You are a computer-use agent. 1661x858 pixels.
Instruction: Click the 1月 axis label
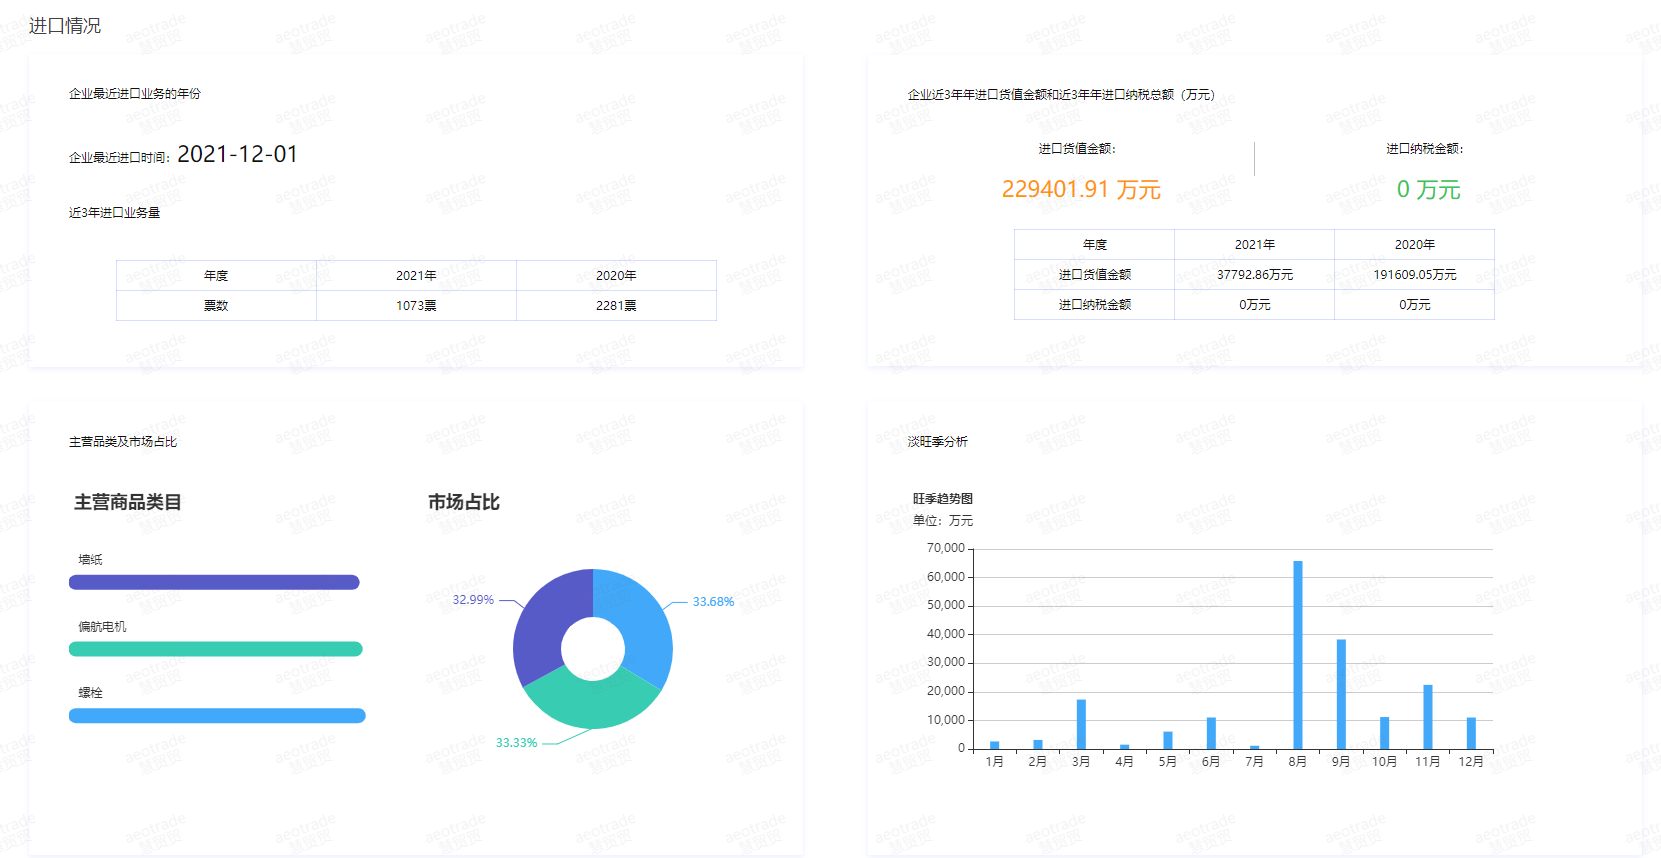click(x=994, y=762)
